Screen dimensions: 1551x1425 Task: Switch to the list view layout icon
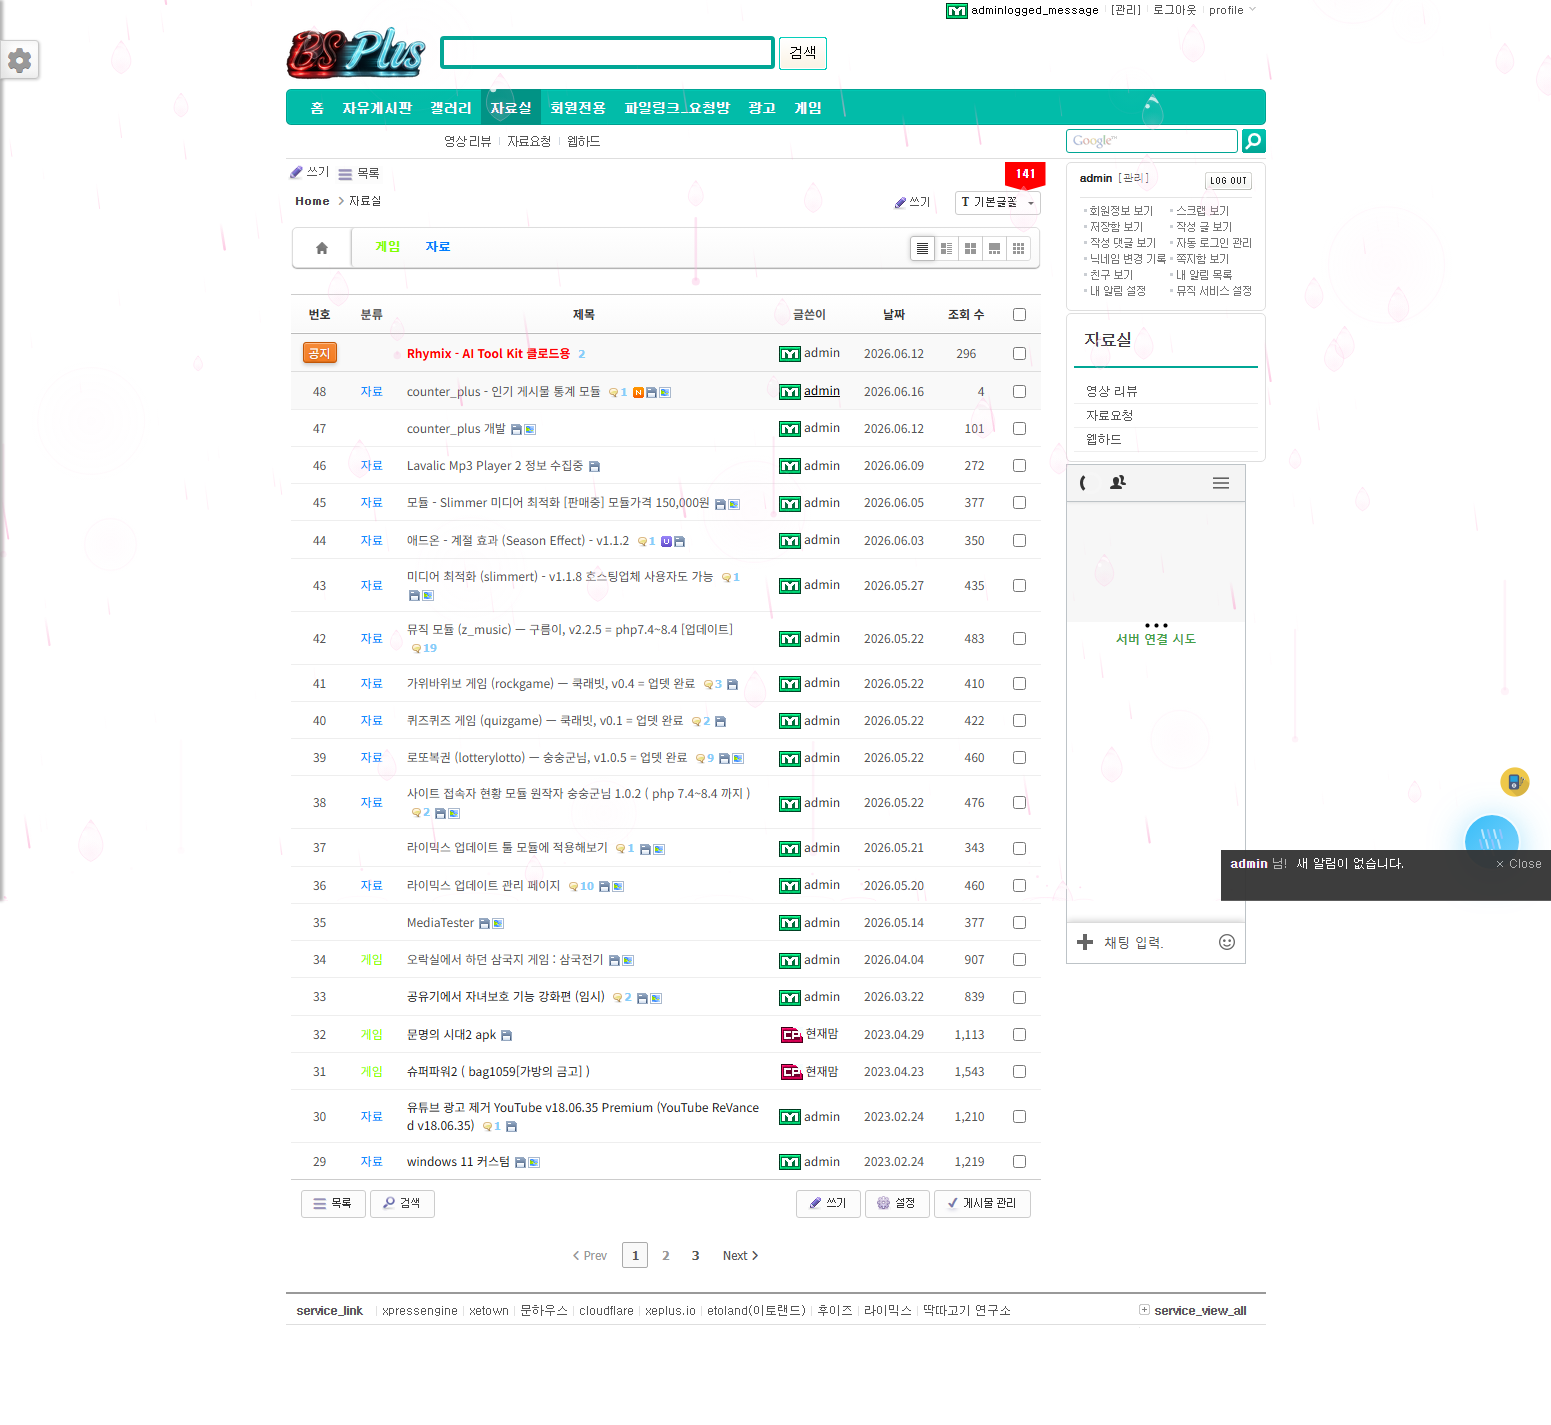click(x=922, y=248)
